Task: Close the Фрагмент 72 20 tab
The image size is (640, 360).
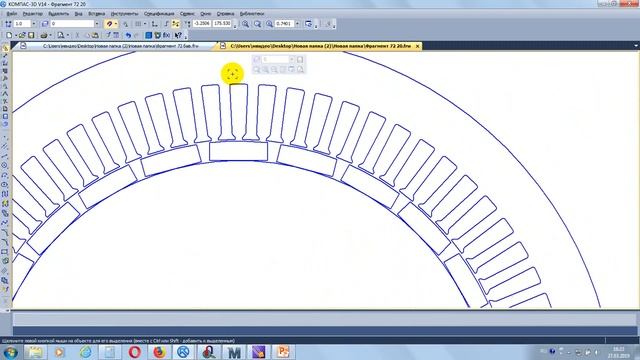Action: 417,46
